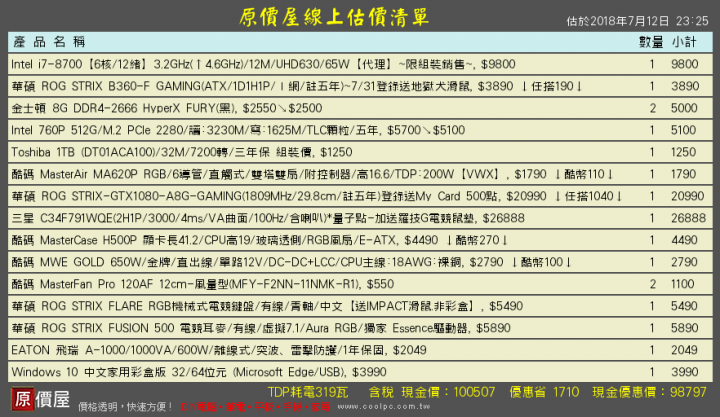Viewport: 720px width, 417px height.
Task: Click the 價格透明,快速方便 slogan
Action: [x=126, y=407]
